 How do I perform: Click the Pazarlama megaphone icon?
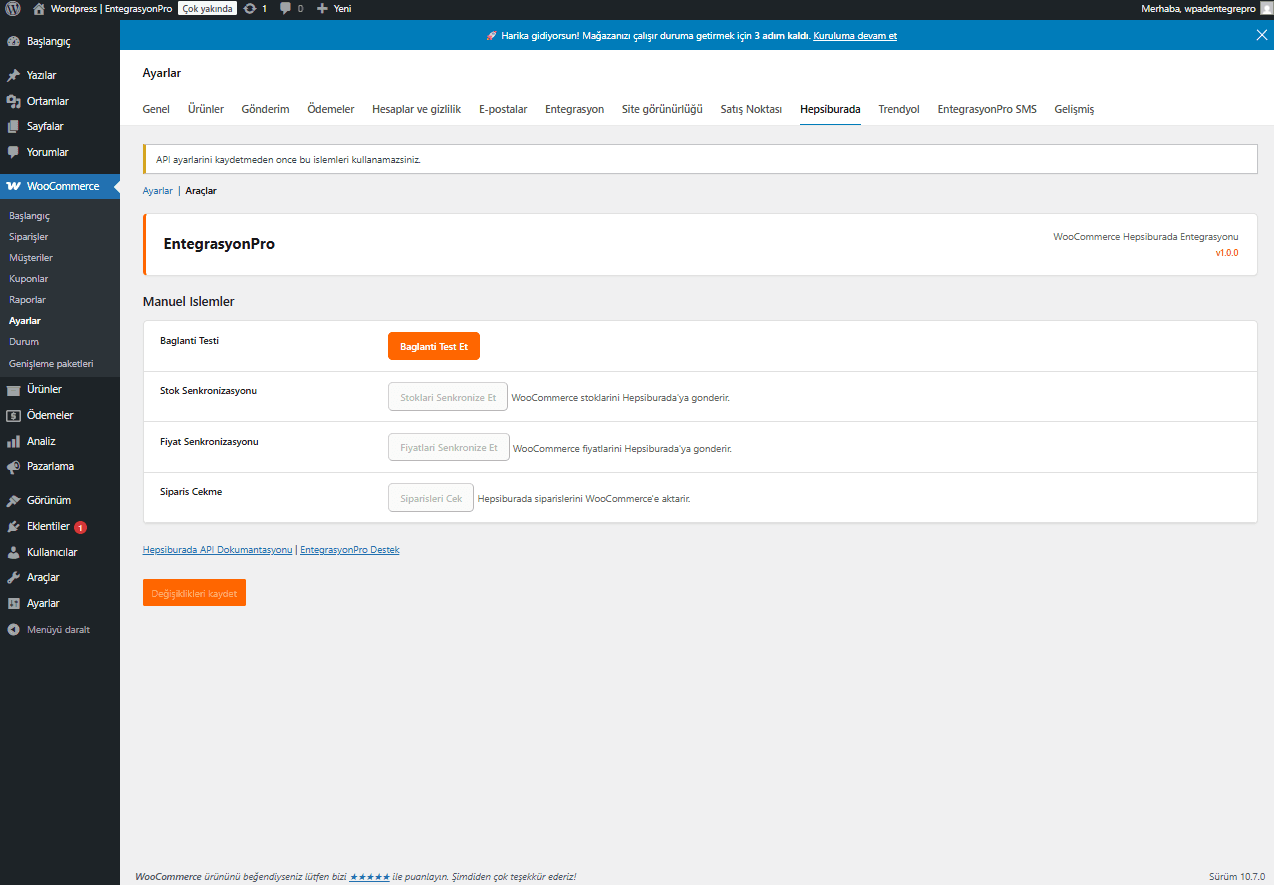click(13, 467)
